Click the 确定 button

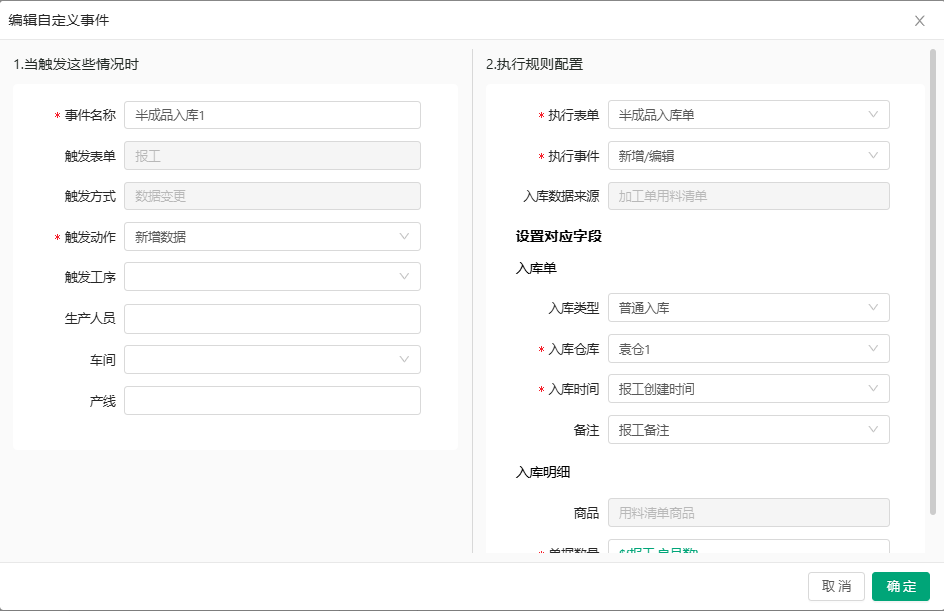click(900, 586)
